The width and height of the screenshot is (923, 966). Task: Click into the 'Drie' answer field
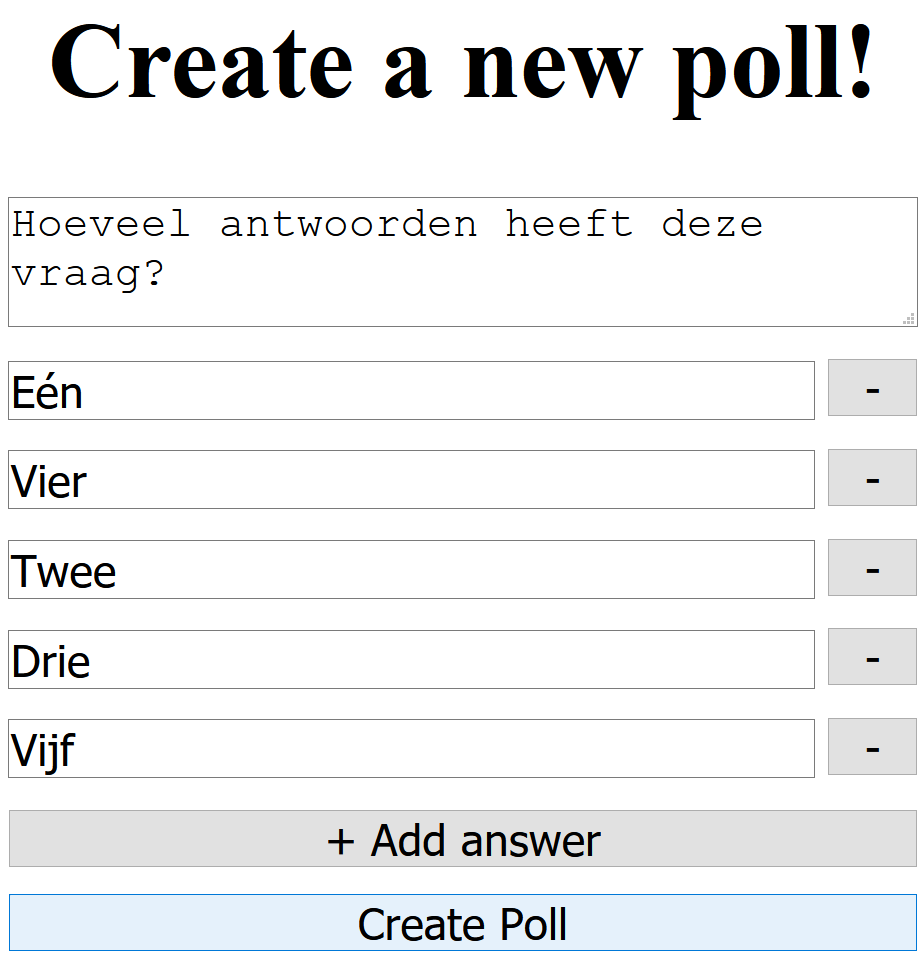pos(411,659)
